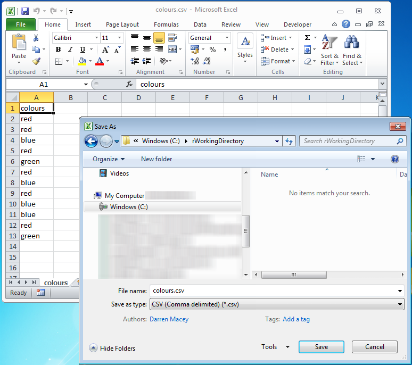Select the colours sheet tab
Screen dimensions: 412x365
[56, 283]
